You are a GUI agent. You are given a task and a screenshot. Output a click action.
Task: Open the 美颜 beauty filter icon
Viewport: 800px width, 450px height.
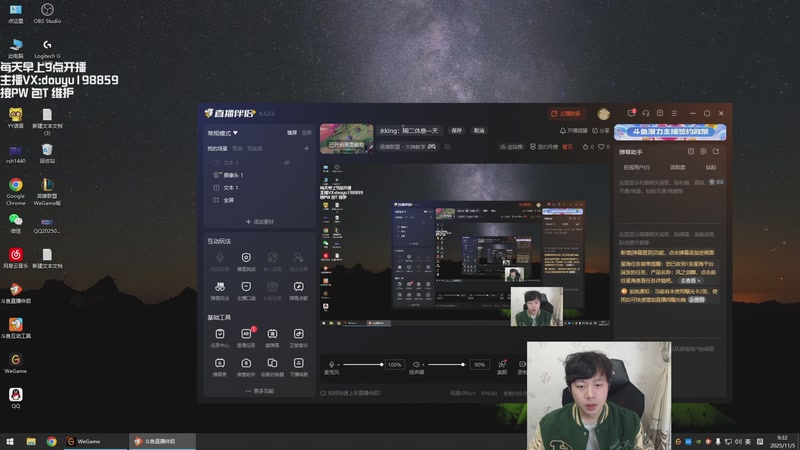coord(502,366)
